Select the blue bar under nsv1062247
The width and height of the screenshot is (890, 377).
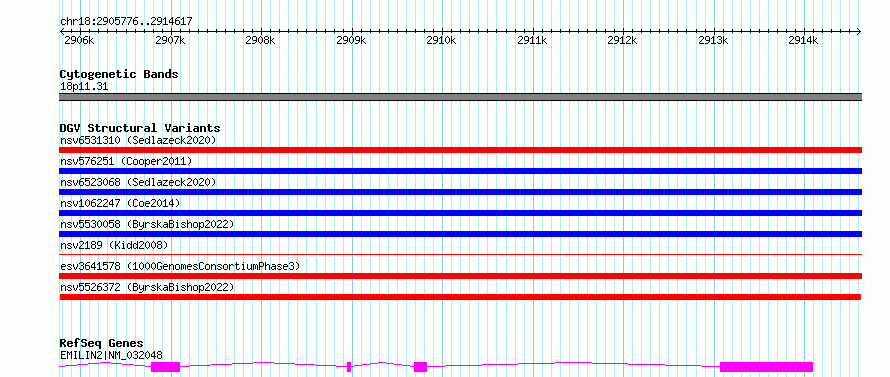460,213
